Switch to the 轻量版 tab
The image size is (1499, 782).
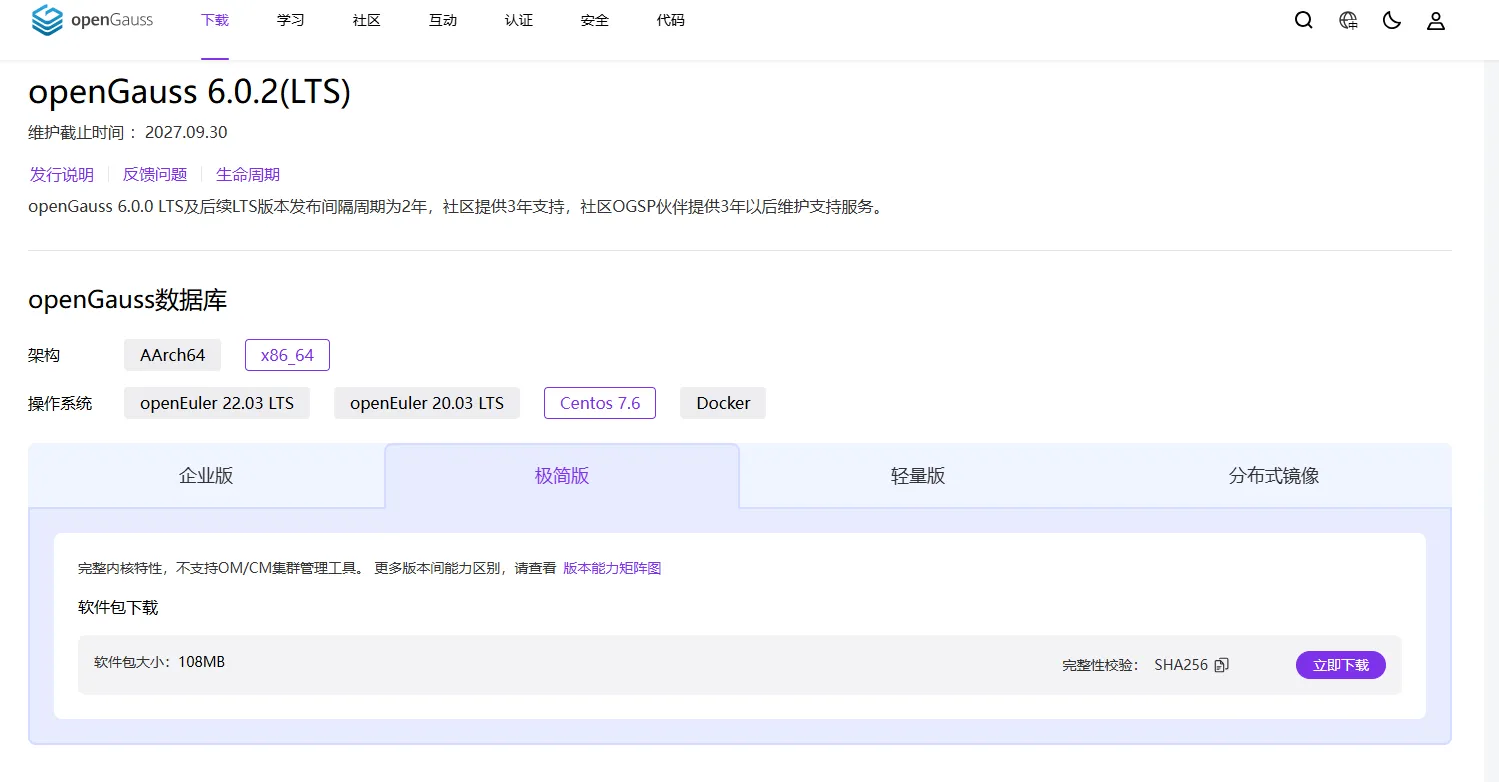917,475
